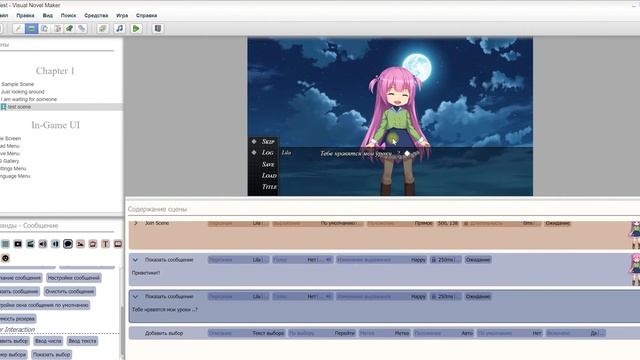Click the commands panel vertical scrollbar
640x360 pixels.
[x=122, y=331]
